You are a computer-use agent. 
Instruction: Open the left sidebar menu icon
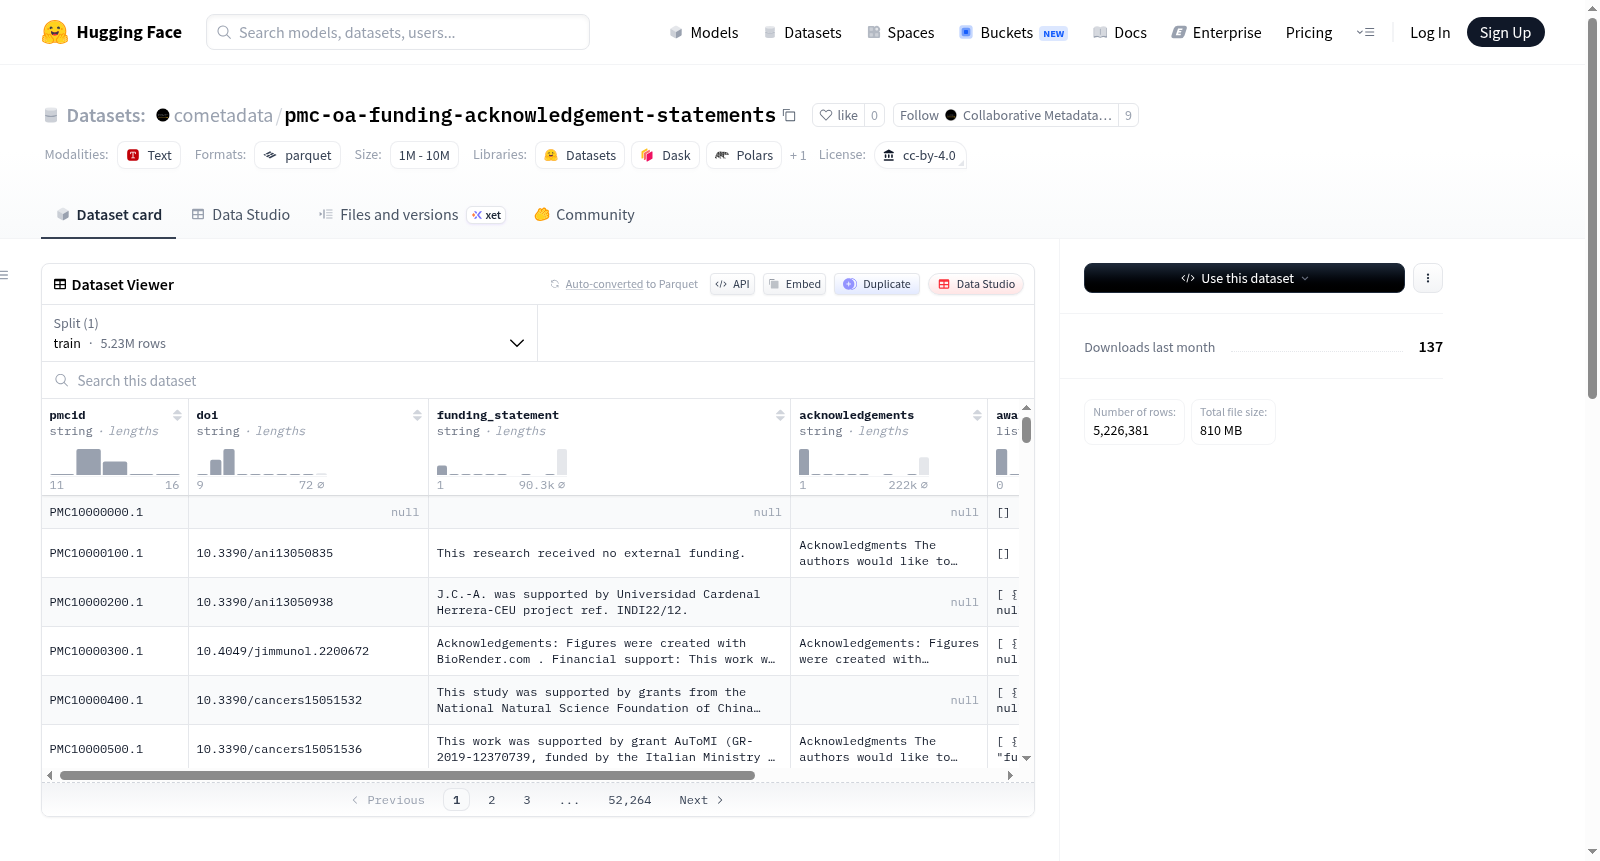(4, 275)
